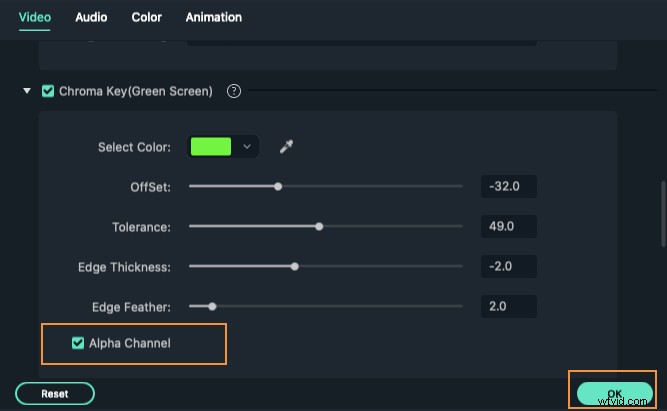Confirm settings with the OK button
Image resolution: width=667 pixels, height=411 pixels.
(615, 394)
